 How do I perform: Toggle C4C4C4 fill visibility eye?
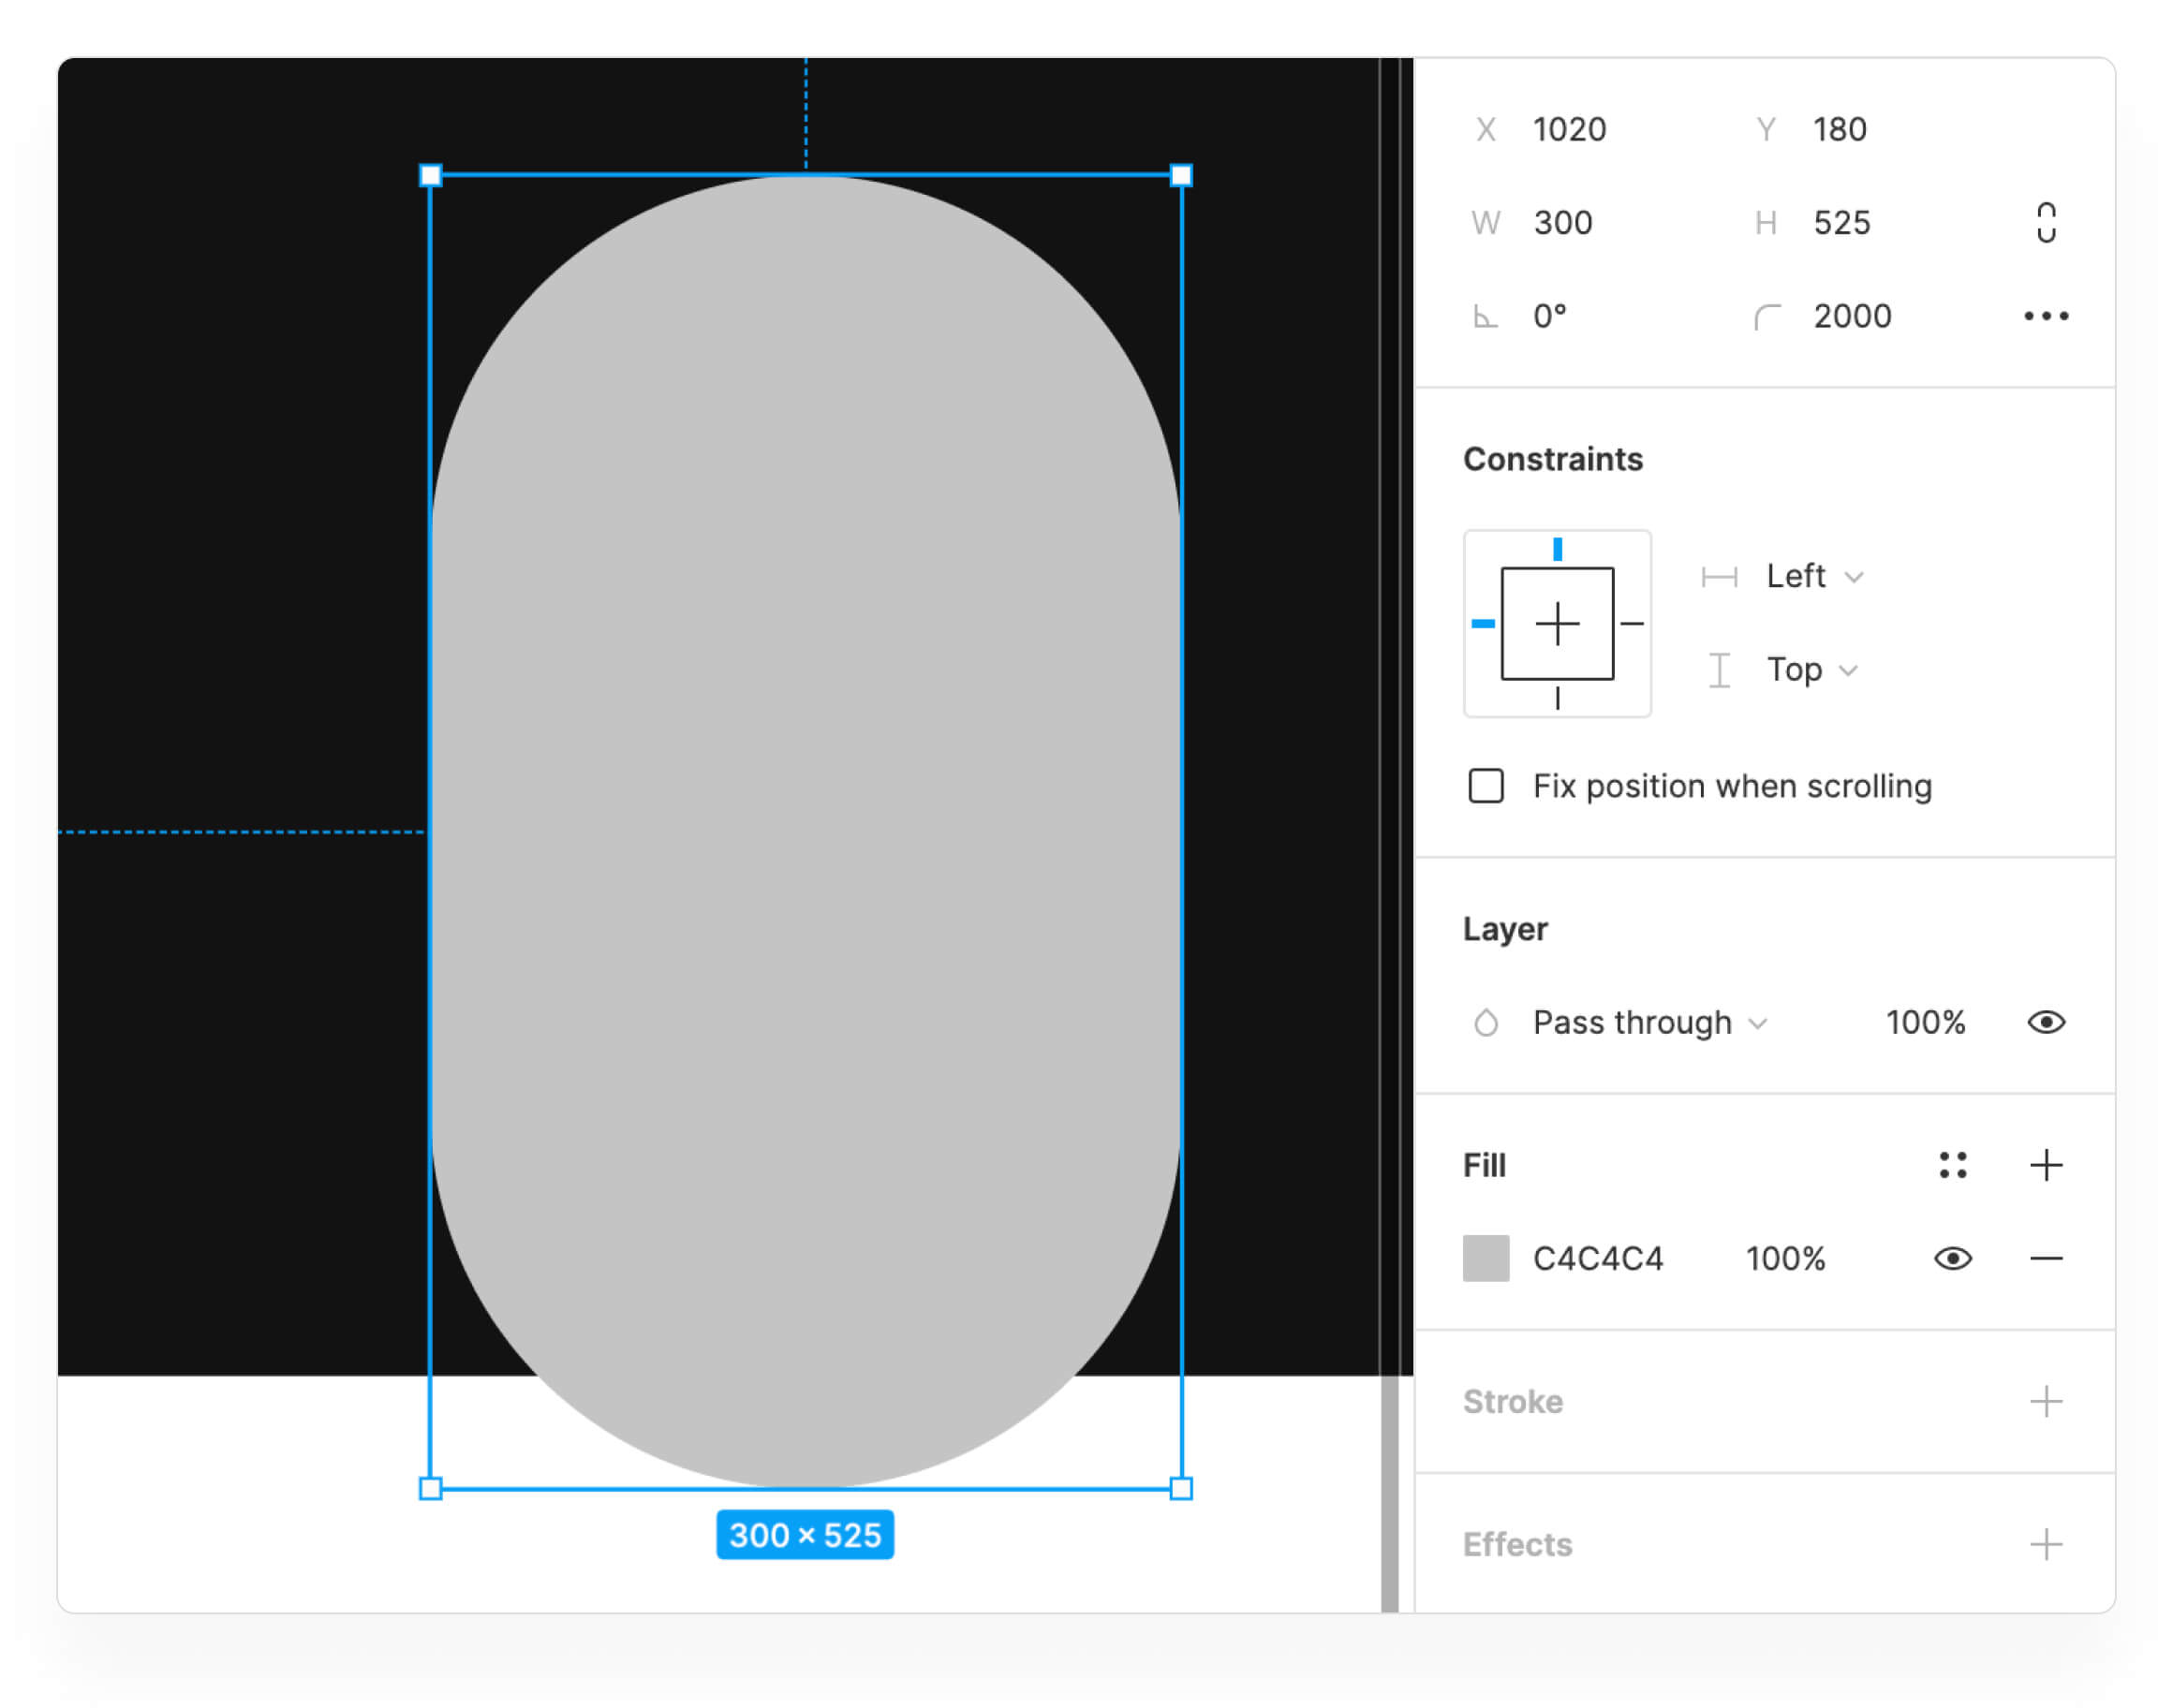1952,1258
